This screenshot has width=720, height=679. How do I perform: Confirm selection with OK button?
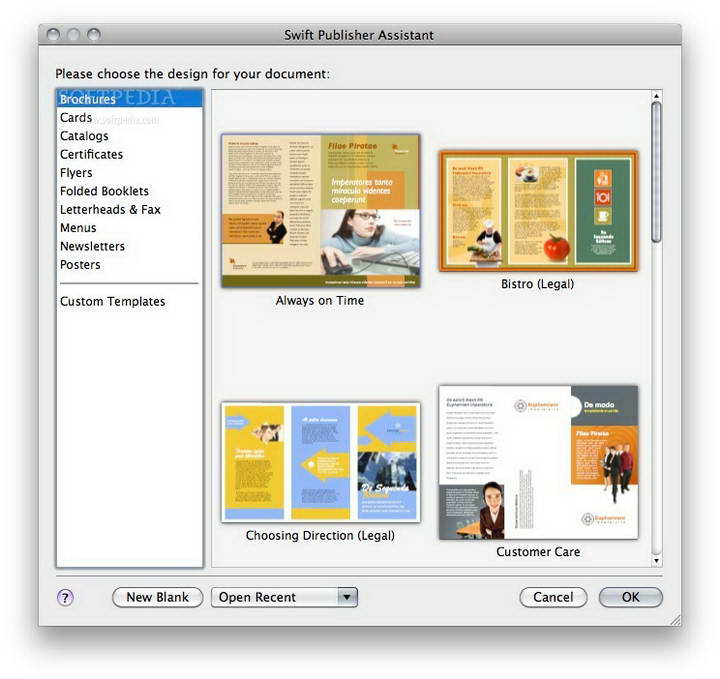click(630, 597)
